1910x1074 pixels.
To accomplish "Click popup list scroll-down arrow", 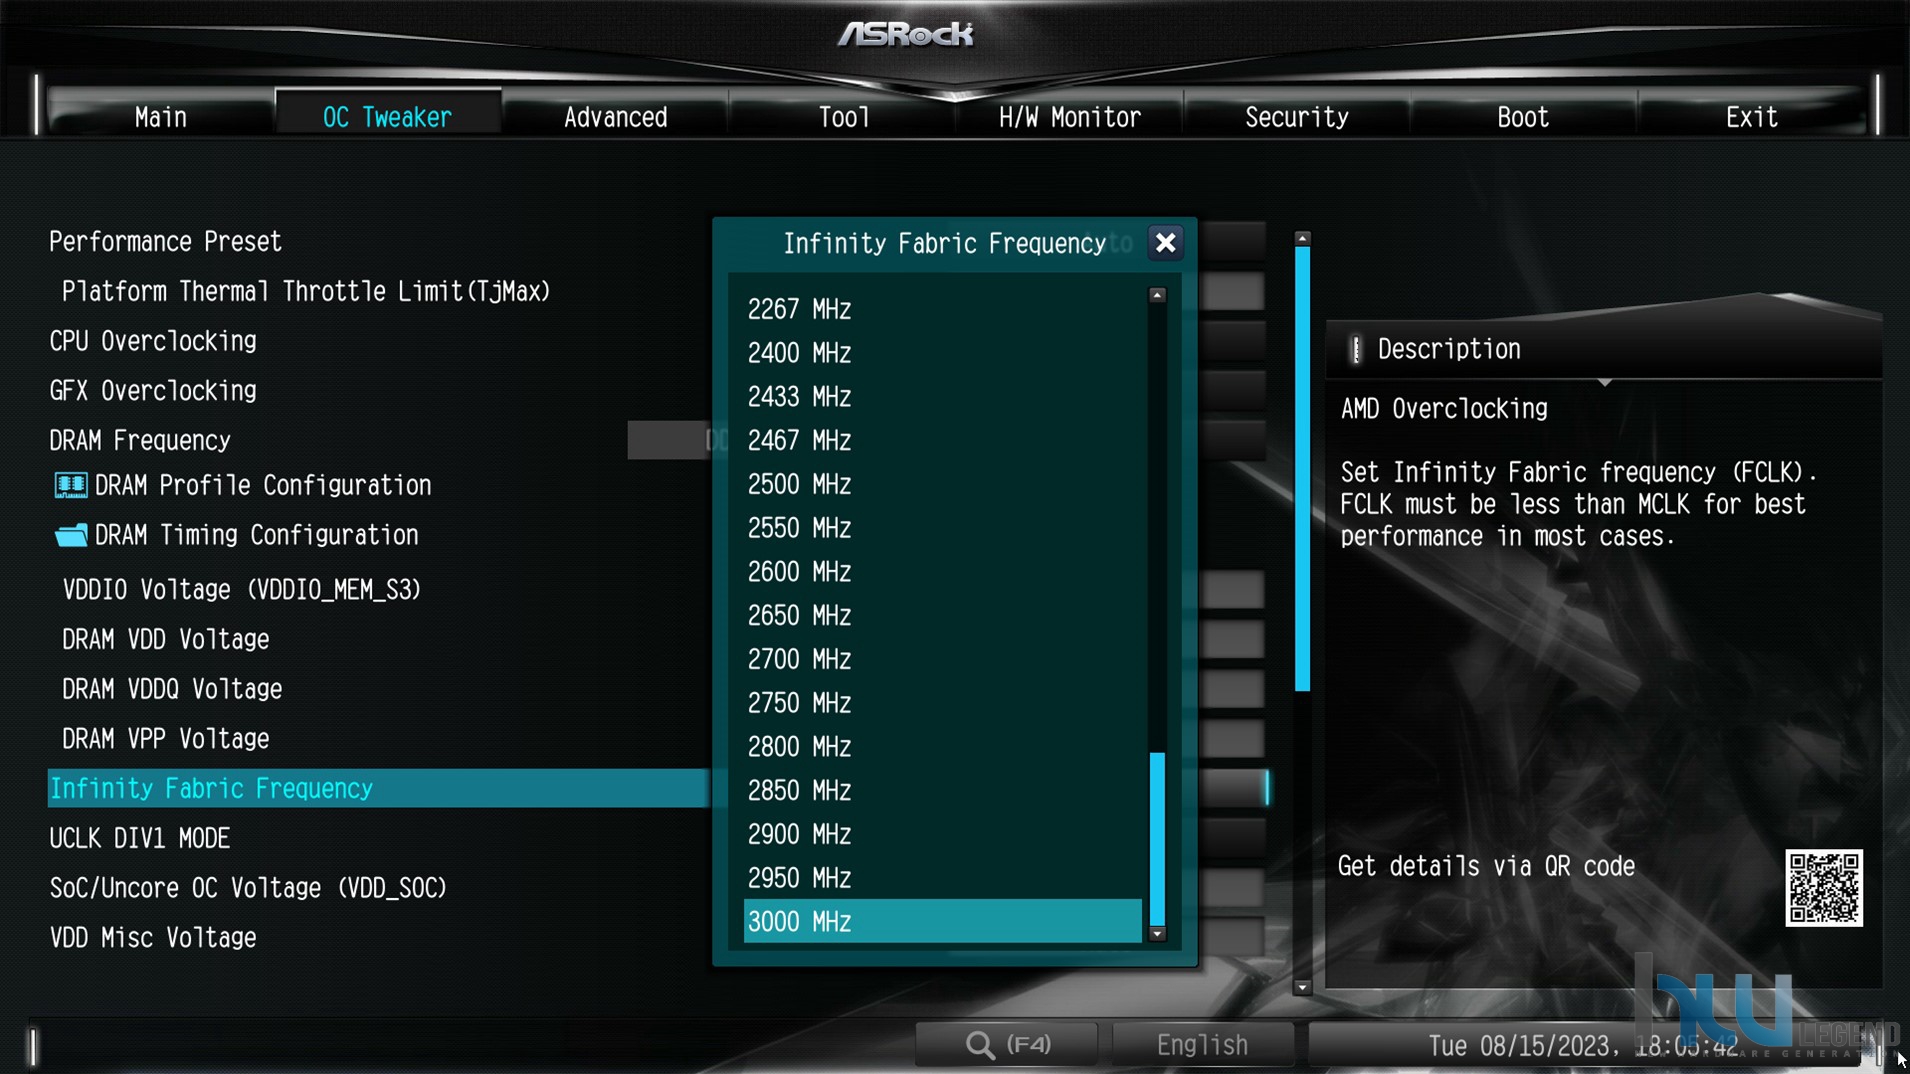I will [1157, 934].
